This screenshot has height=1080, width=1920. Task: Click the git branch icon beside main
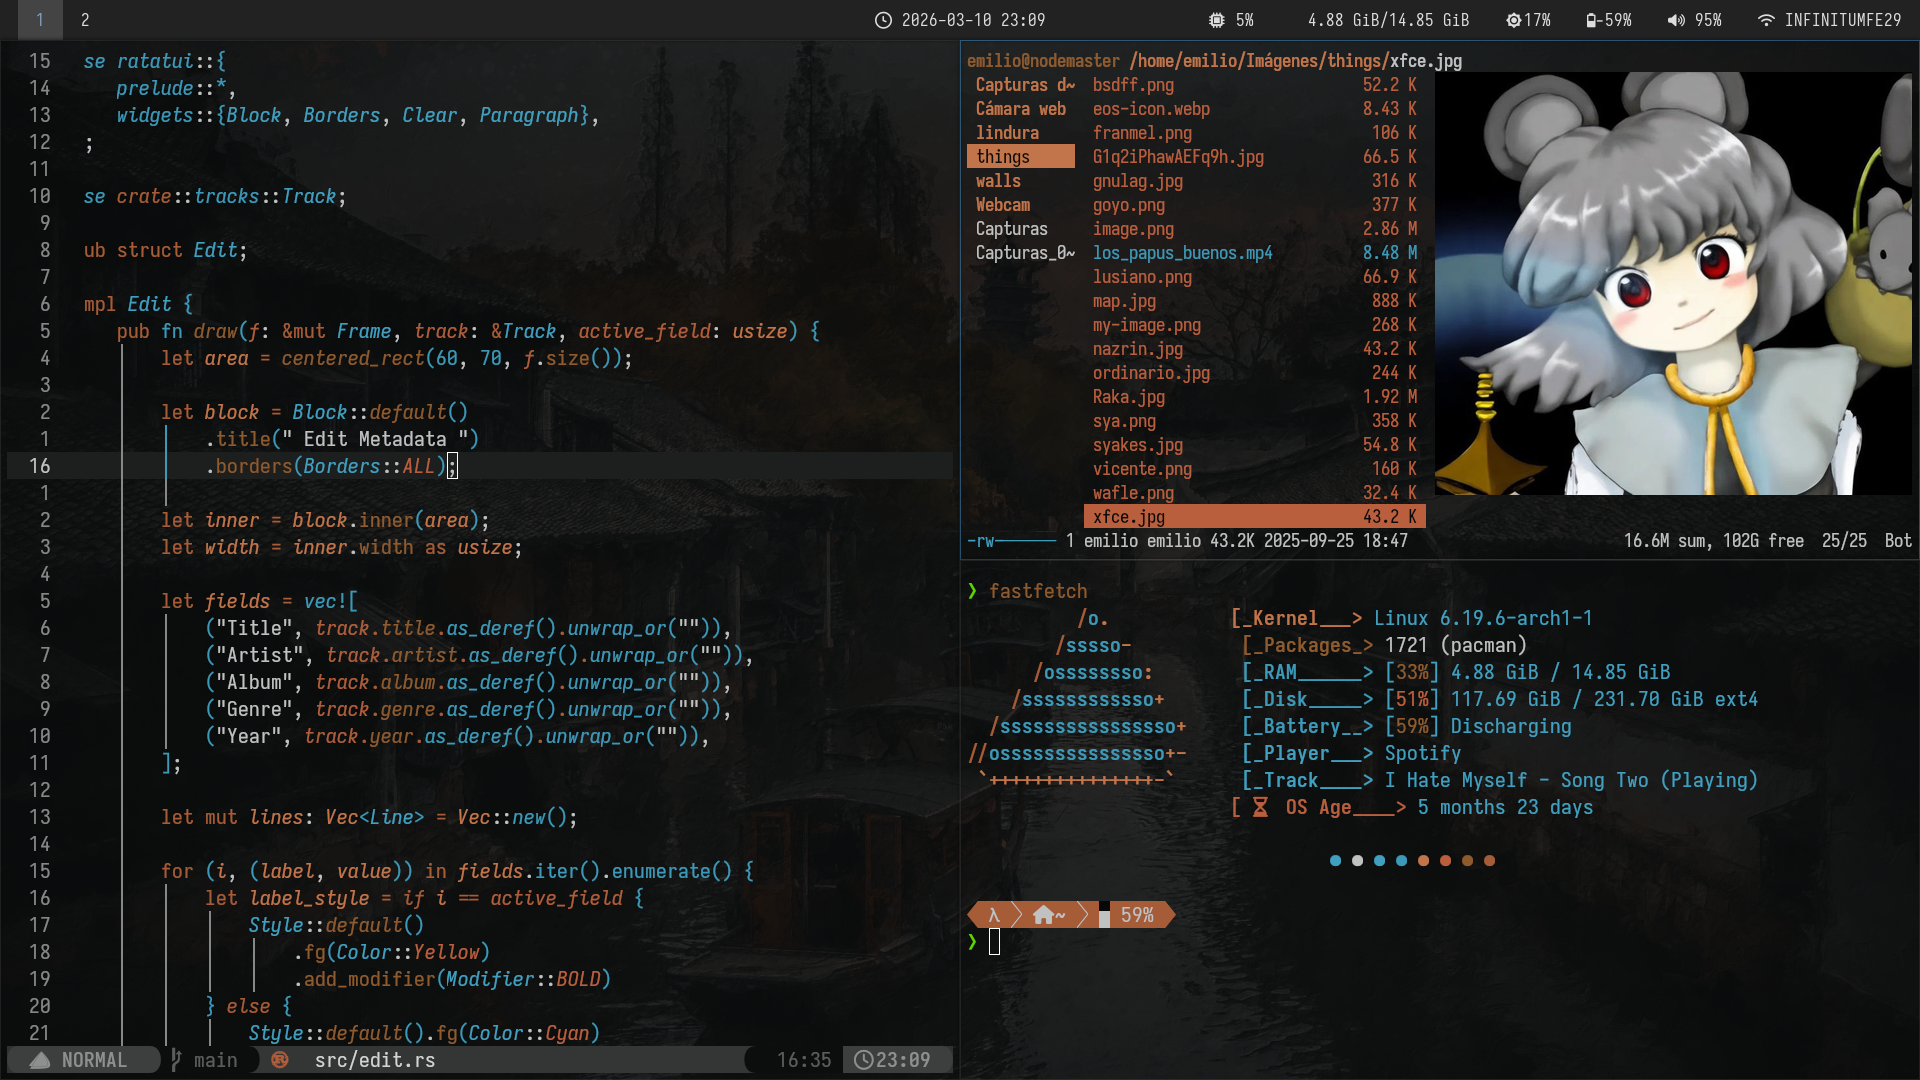click(x=176, y=1060)
